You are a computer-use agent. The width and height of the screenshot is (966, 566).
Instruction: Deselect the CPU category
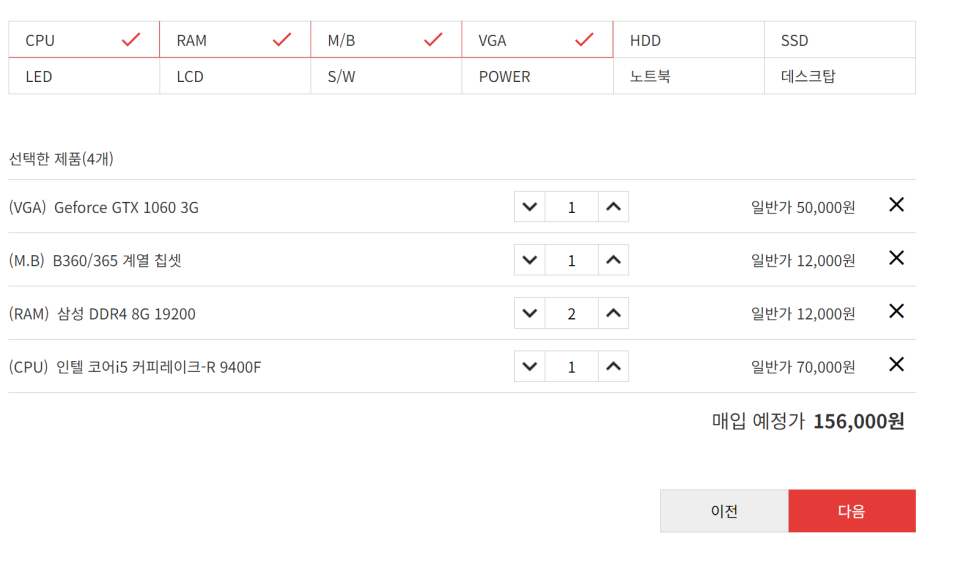84,40
